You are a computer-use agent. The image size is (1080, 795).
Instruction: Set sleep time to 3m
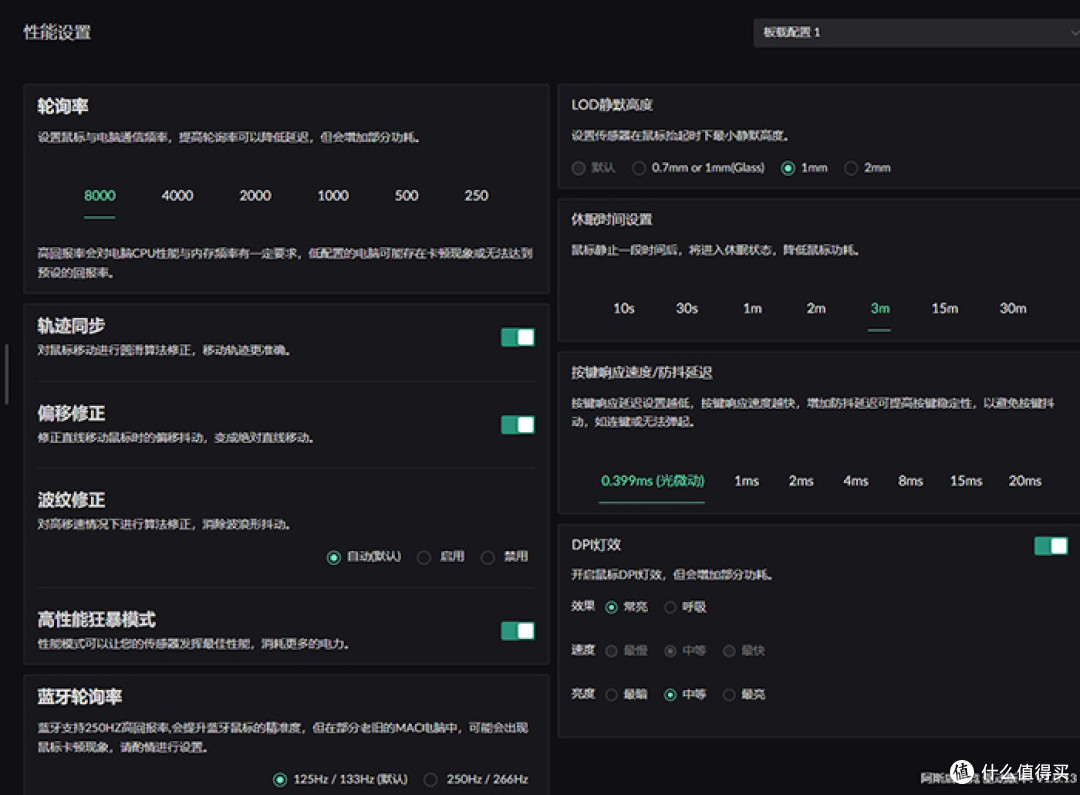(x=880, y=309)
